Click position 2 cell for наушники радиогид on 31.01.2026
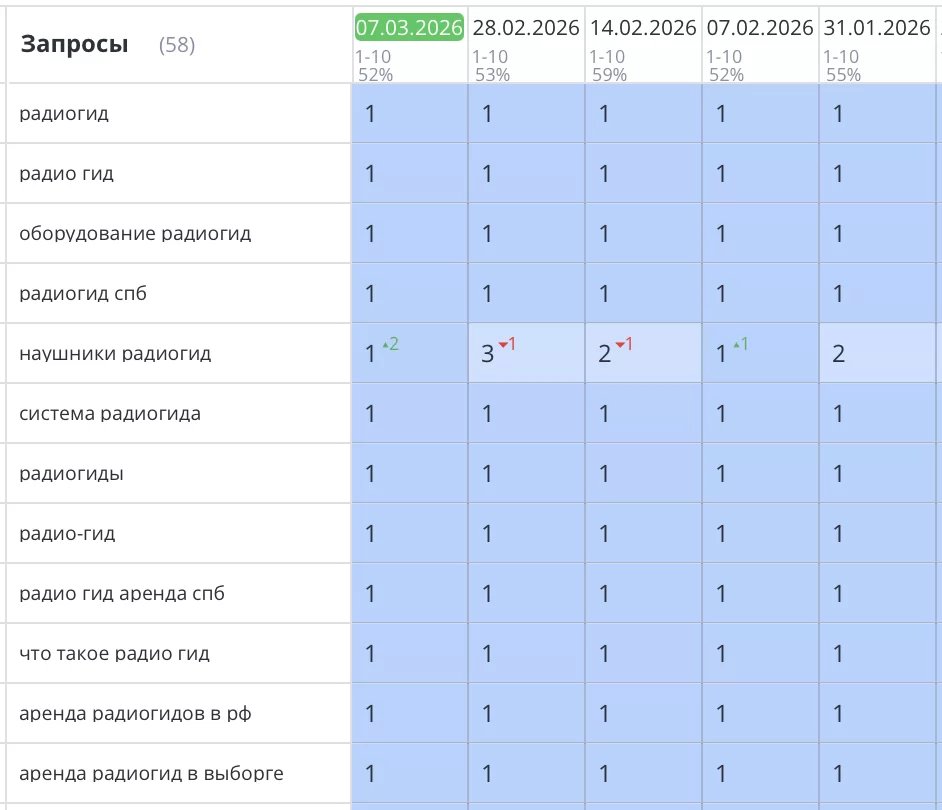The width and height of the screenshot is (942, 810). (x=838, y=354)
